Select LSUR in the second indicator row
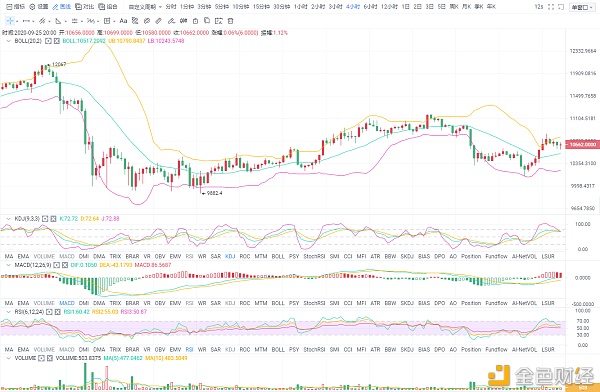This screenshot has height=392, width=600. click(x=548, y=303)
